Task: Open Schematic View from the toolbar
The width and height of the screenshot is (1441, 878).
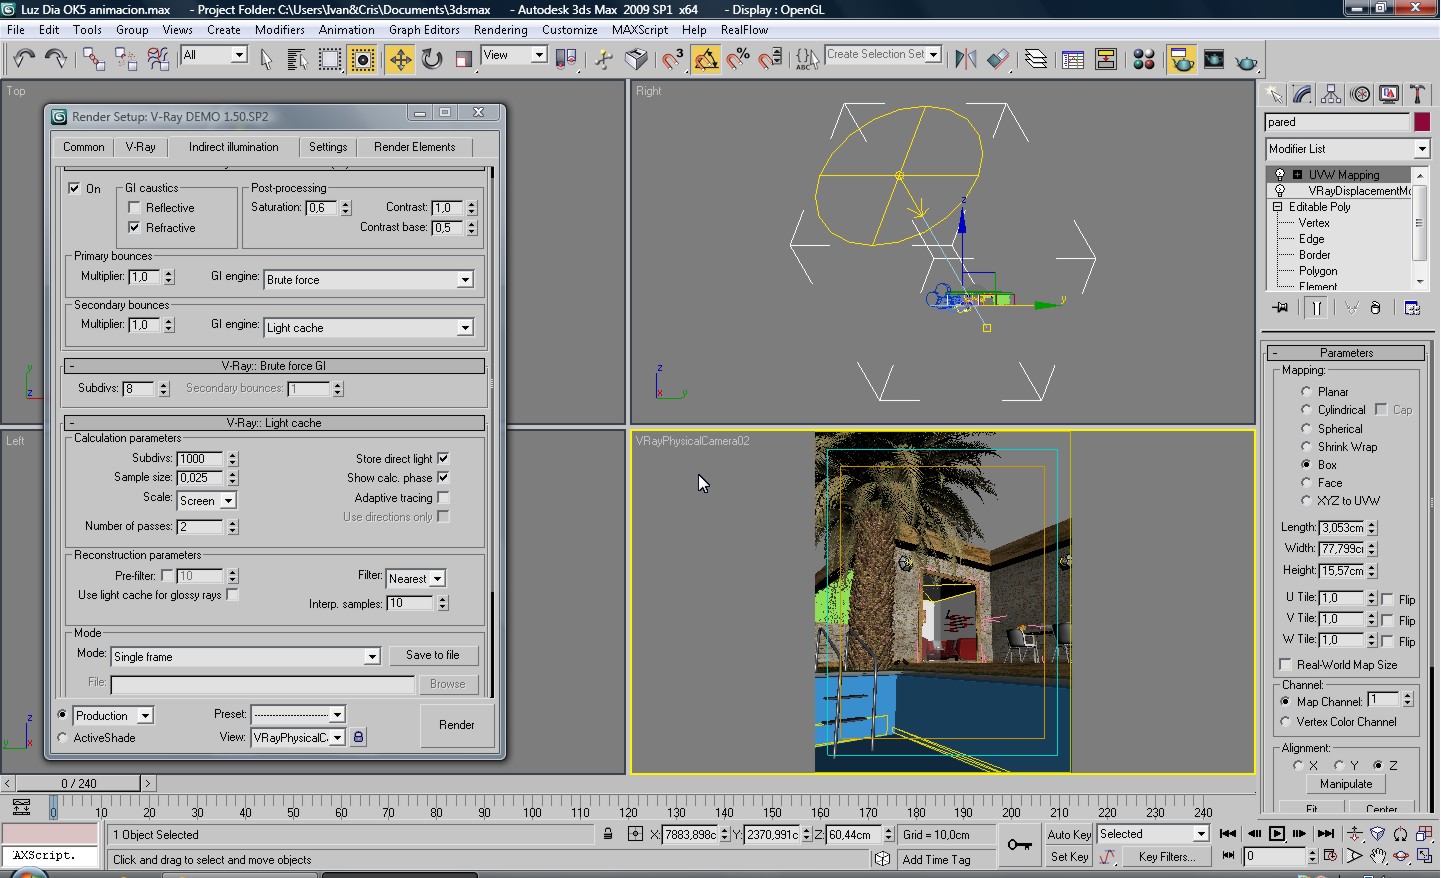Action: (x=1106, y=60)
